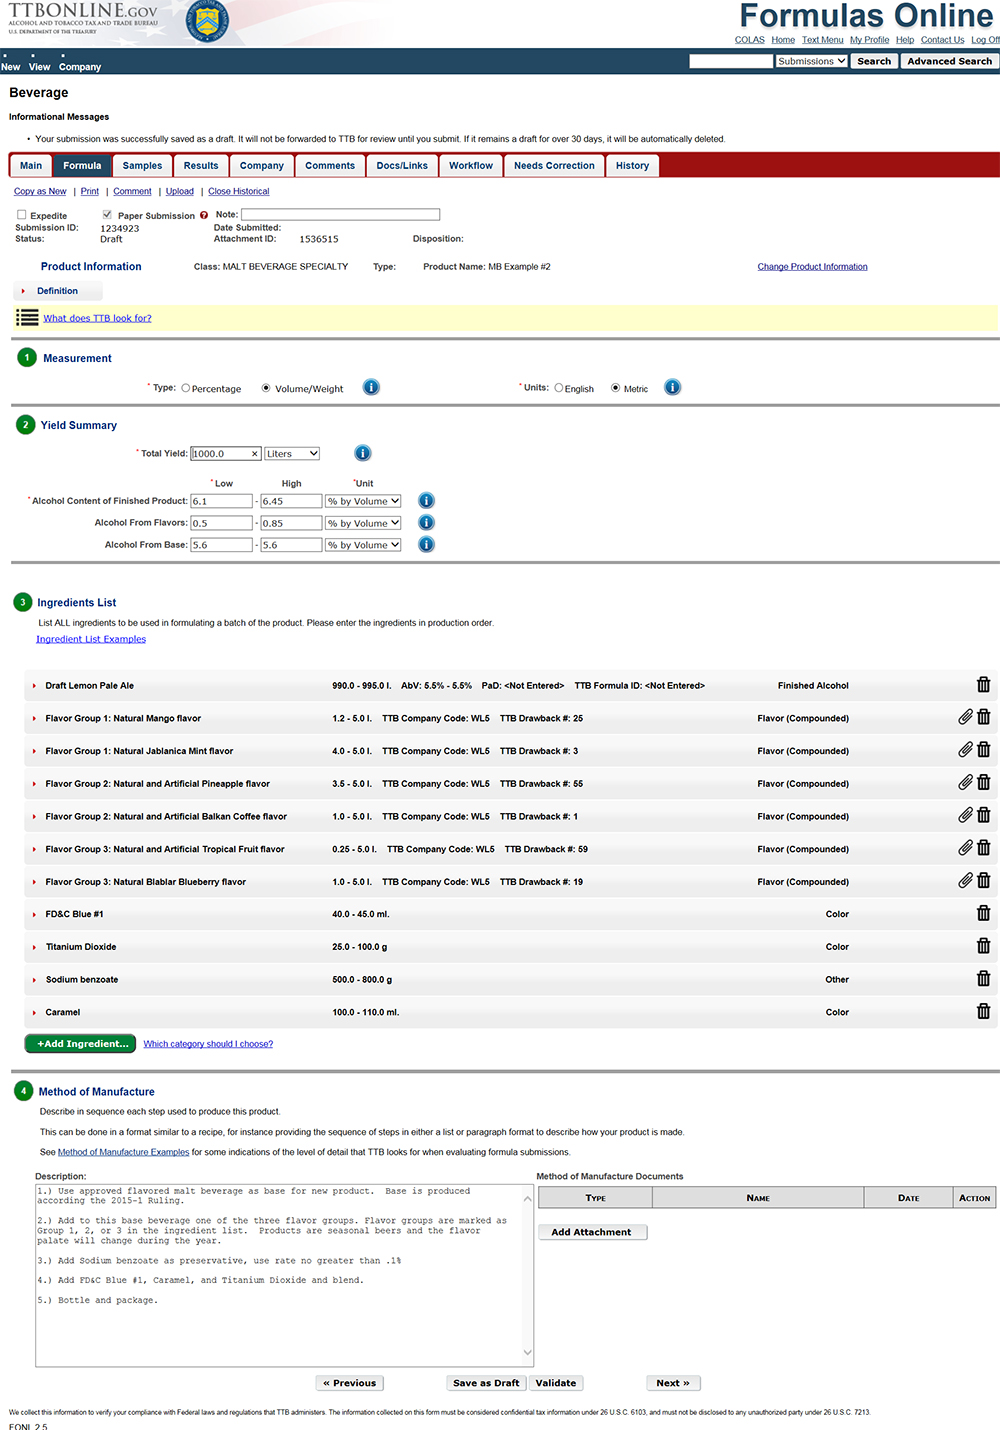Switch to the Main tab
The image size is (1000, 1430).
(31, 166)
